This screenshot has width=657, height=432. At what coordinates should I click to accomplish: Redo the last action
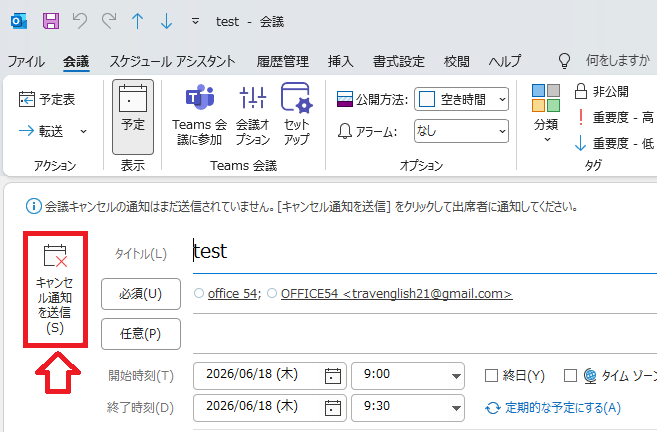tap(109, 21)
